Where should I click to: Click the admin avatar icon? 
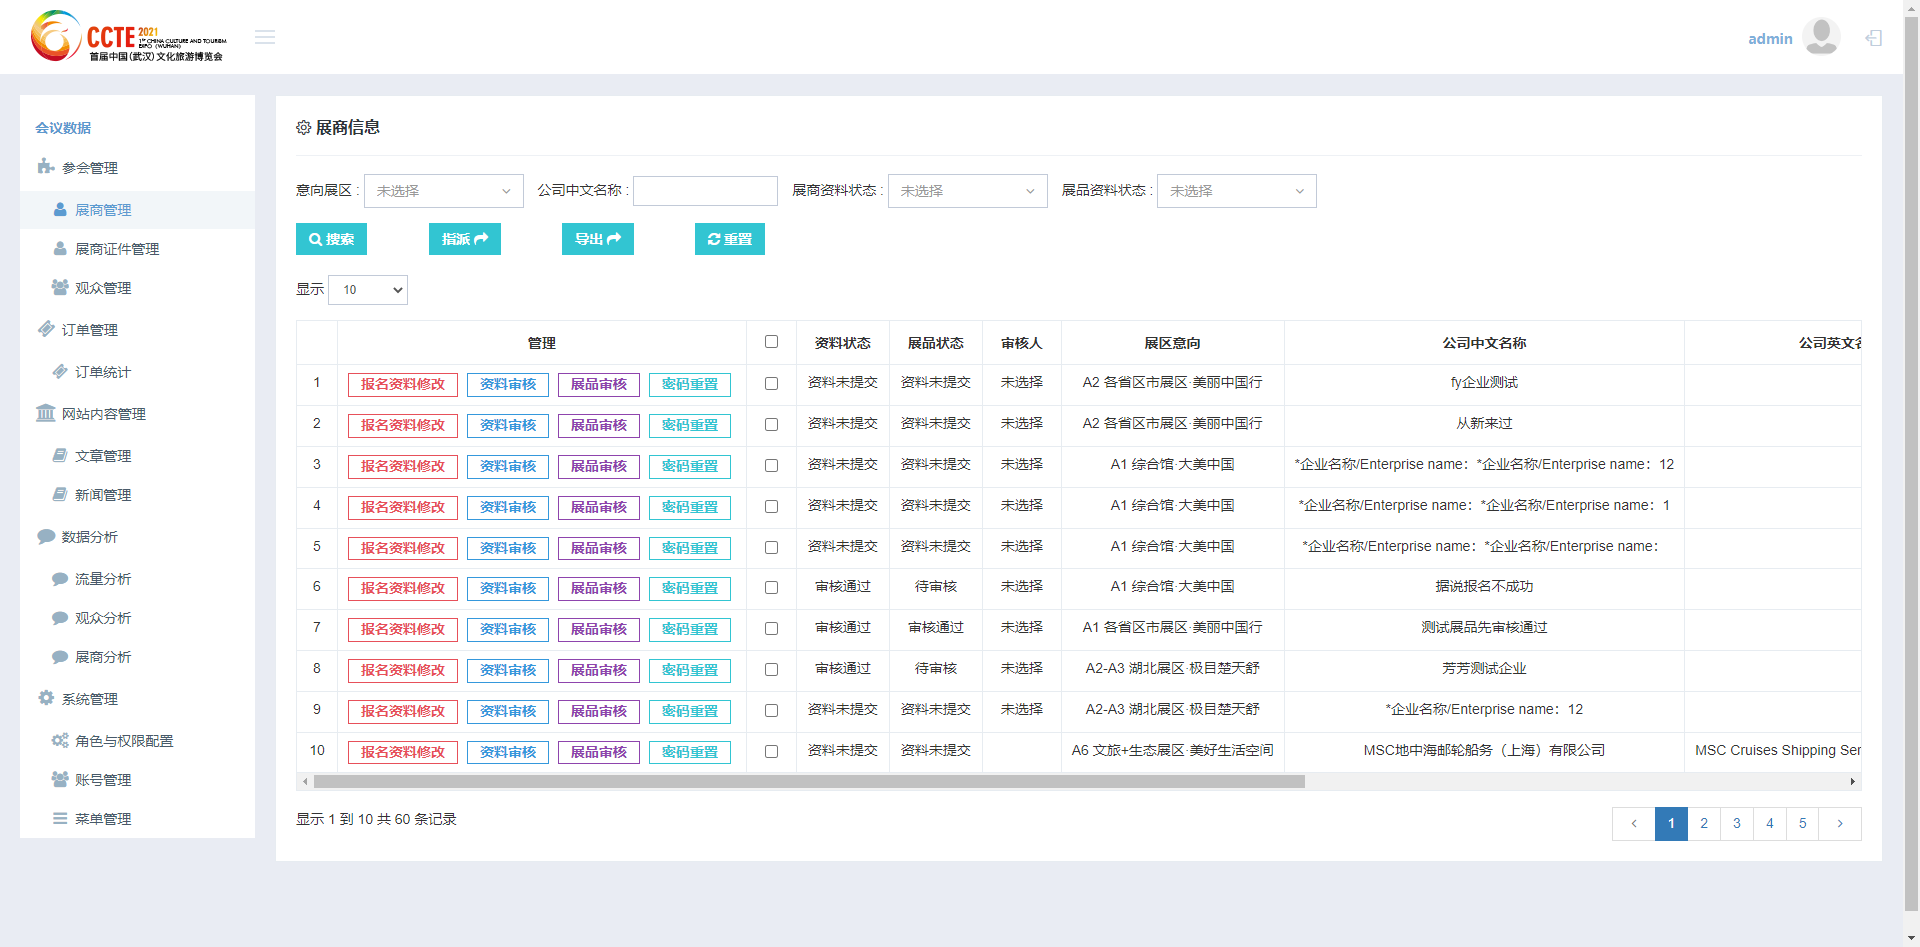click(1821, 37)
